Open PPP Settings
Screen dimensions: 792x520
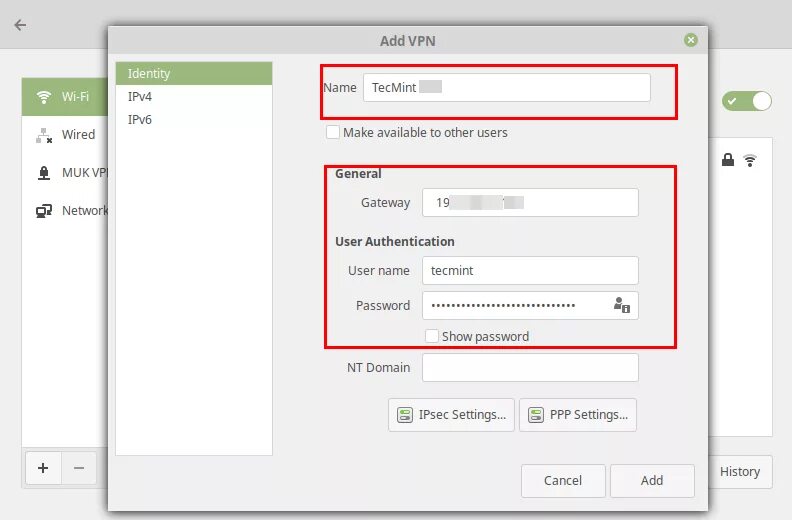(x=578, y=415)
